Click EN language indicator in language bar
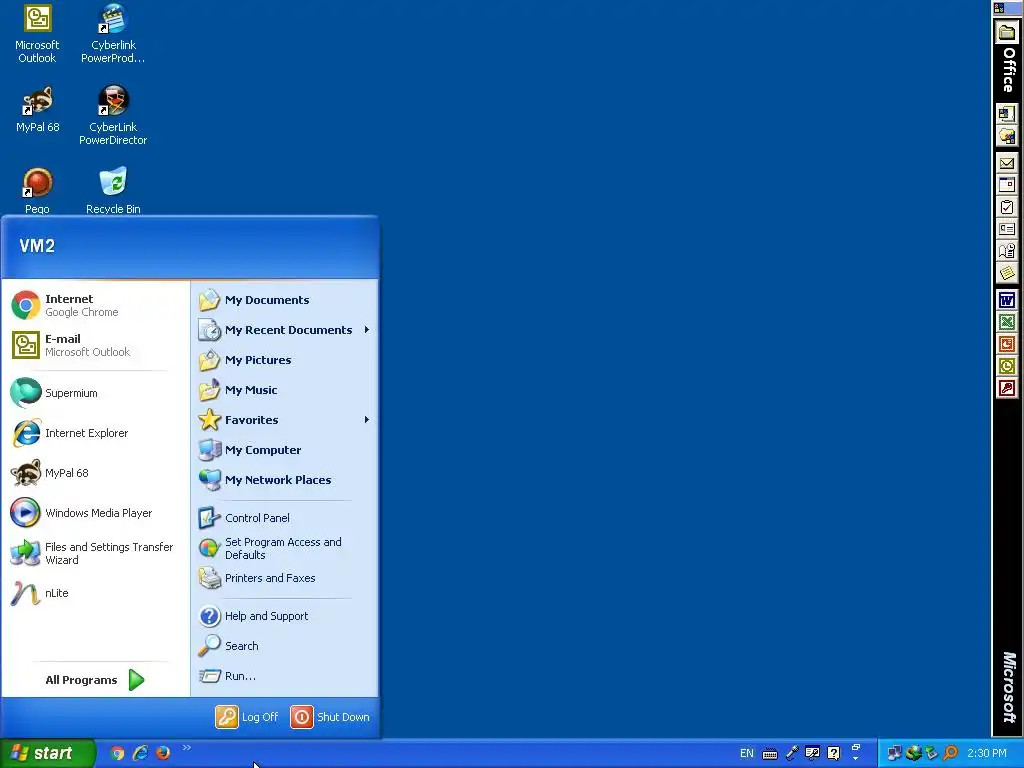 [x=746, y=754]
